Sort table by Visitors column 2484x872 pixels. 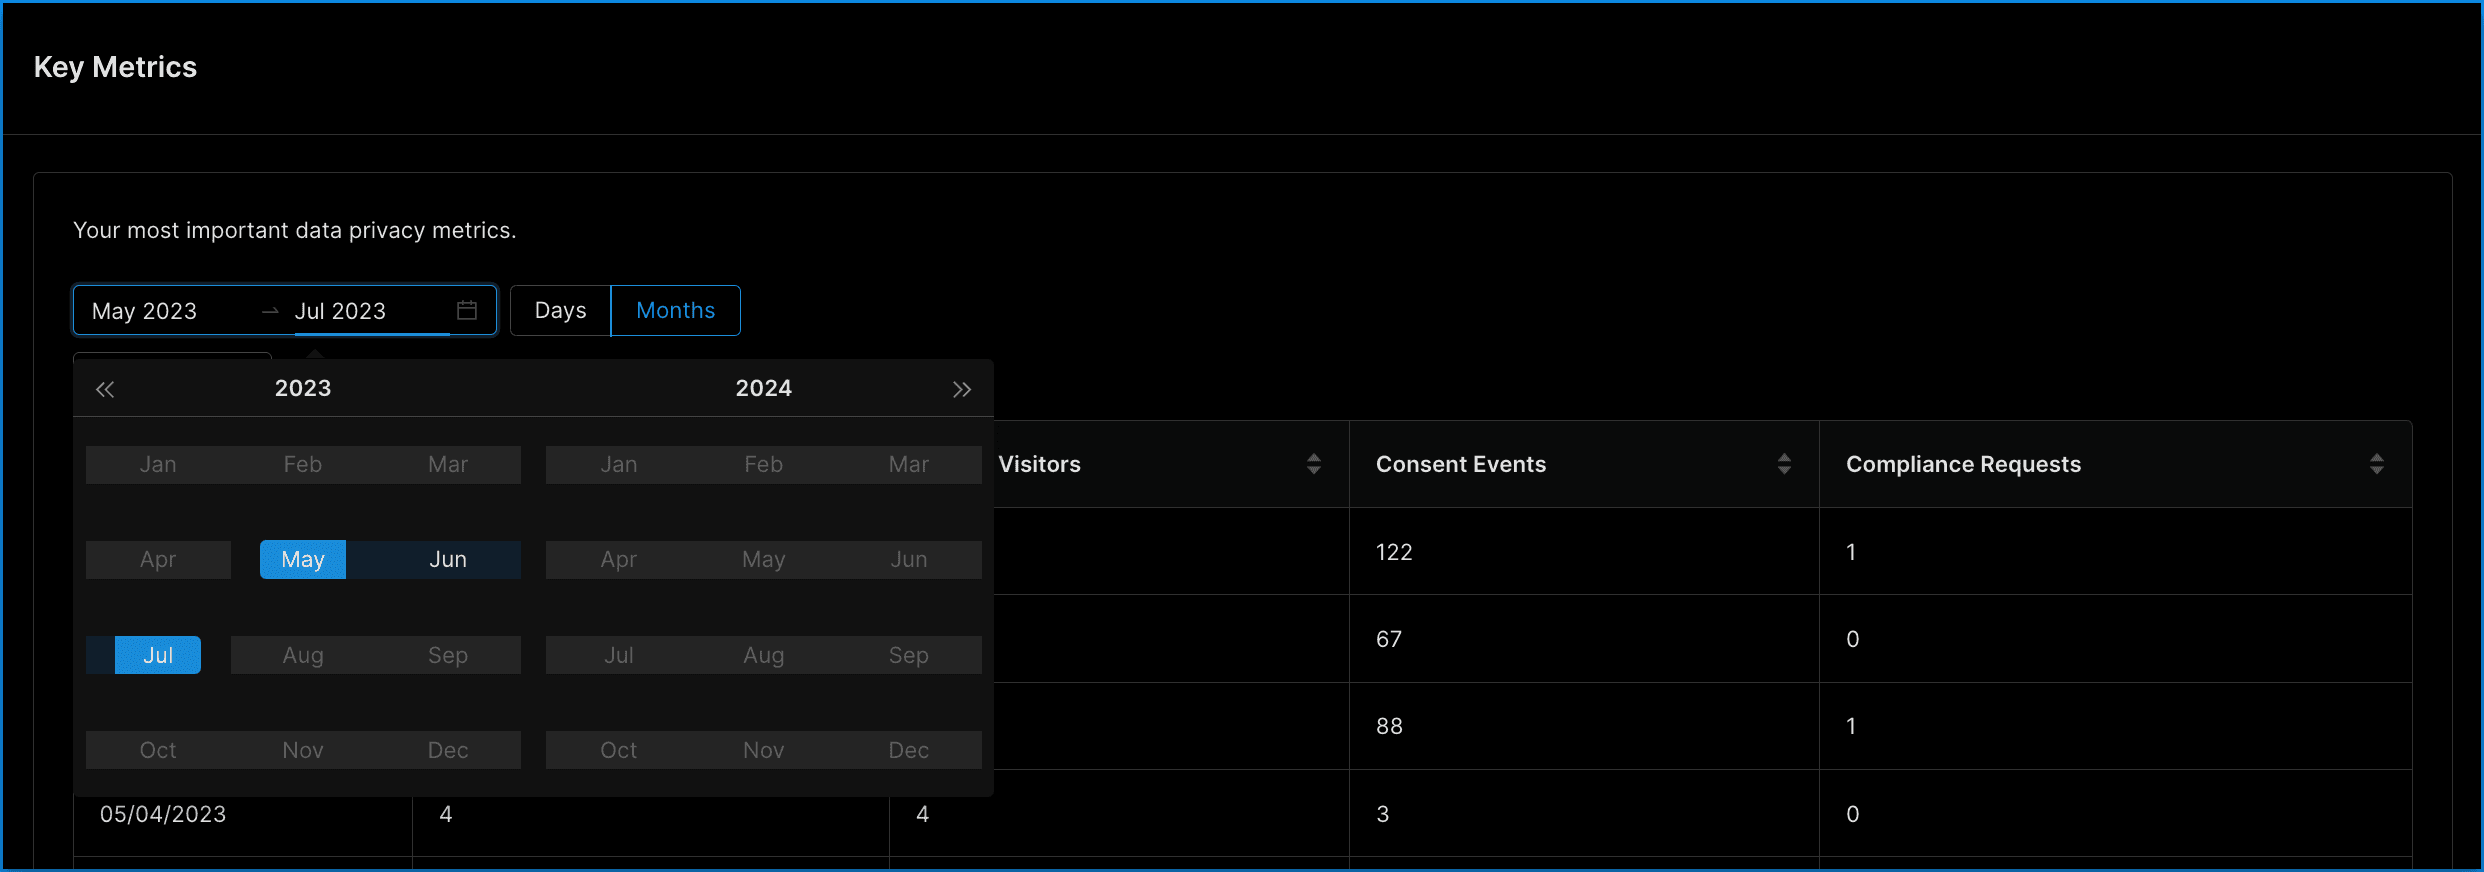(x=1313, y=464)
